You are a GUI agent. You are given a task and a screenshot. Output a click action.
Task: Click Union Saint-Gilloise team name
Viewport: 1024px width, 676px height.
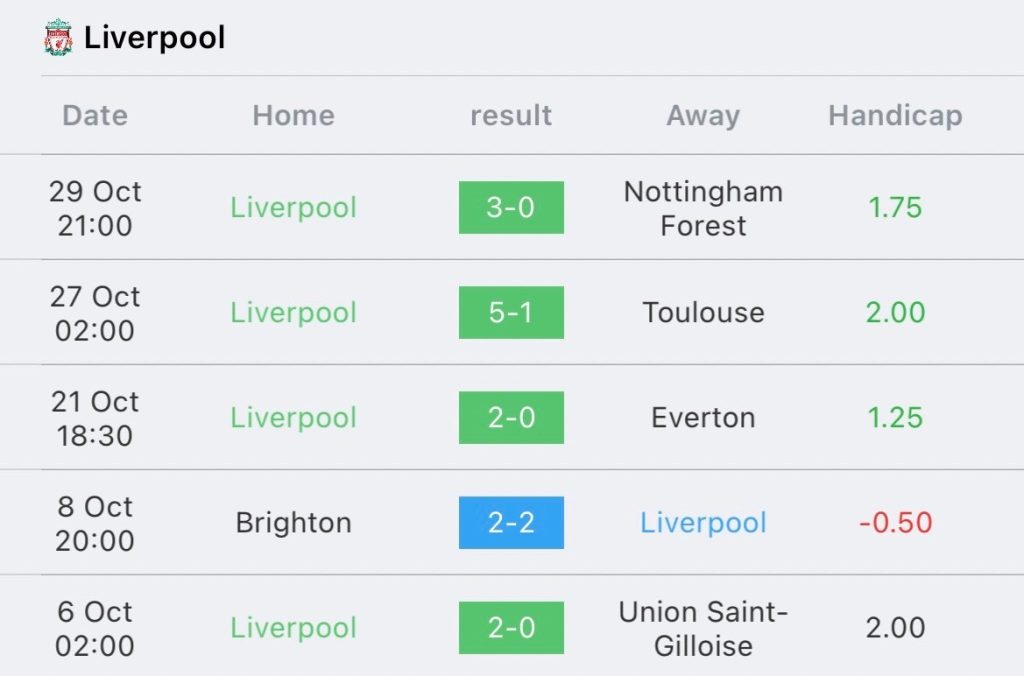pyautogui.click(x=703, y=628)
